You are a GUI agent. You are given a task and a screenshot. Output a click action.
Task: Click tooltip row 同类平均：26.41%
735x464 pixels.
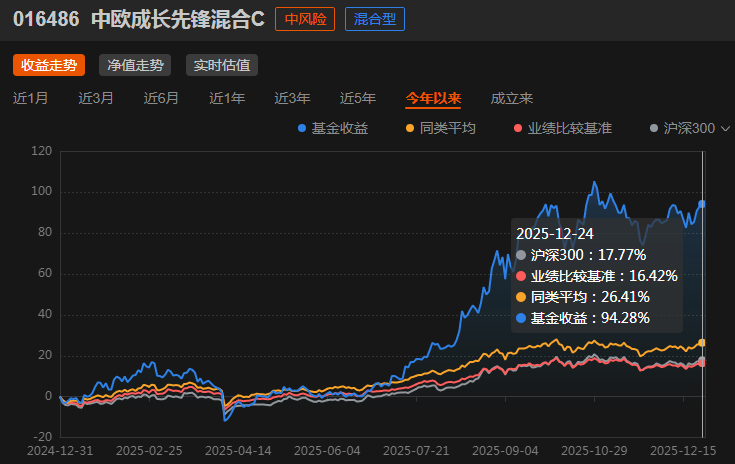(x=583, y=297)
